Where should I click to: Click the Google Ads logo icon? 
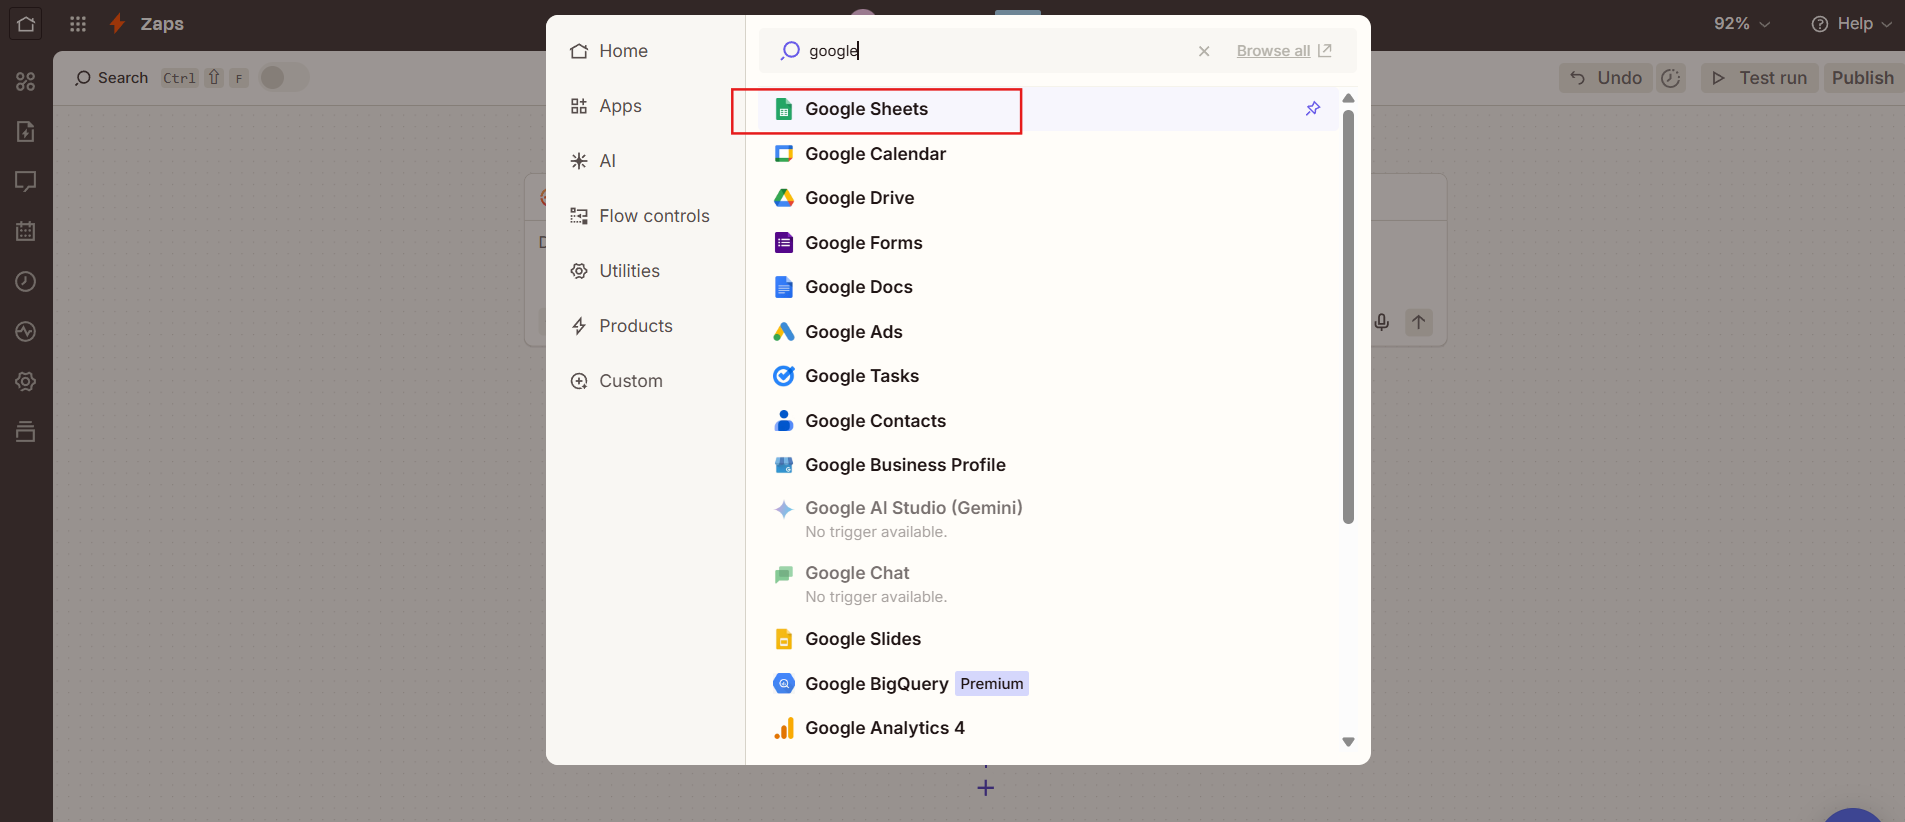coord(784,332)
